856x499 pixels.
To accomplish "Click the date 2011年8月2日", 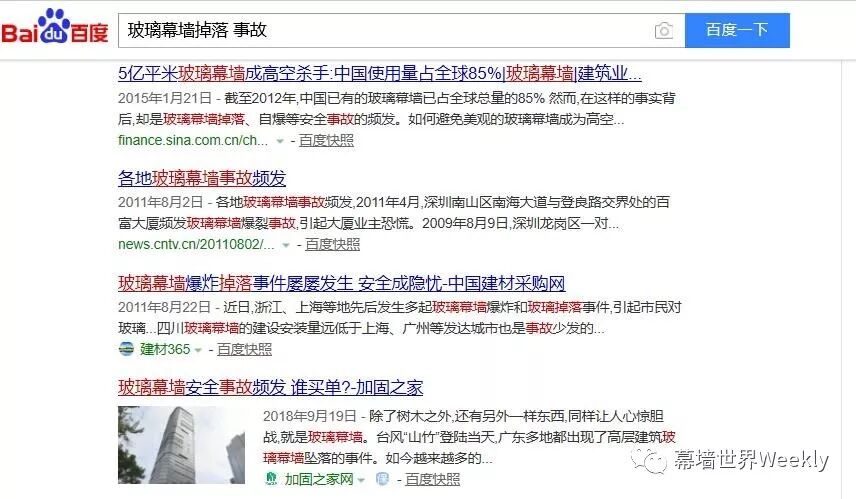I will point(160,203).
